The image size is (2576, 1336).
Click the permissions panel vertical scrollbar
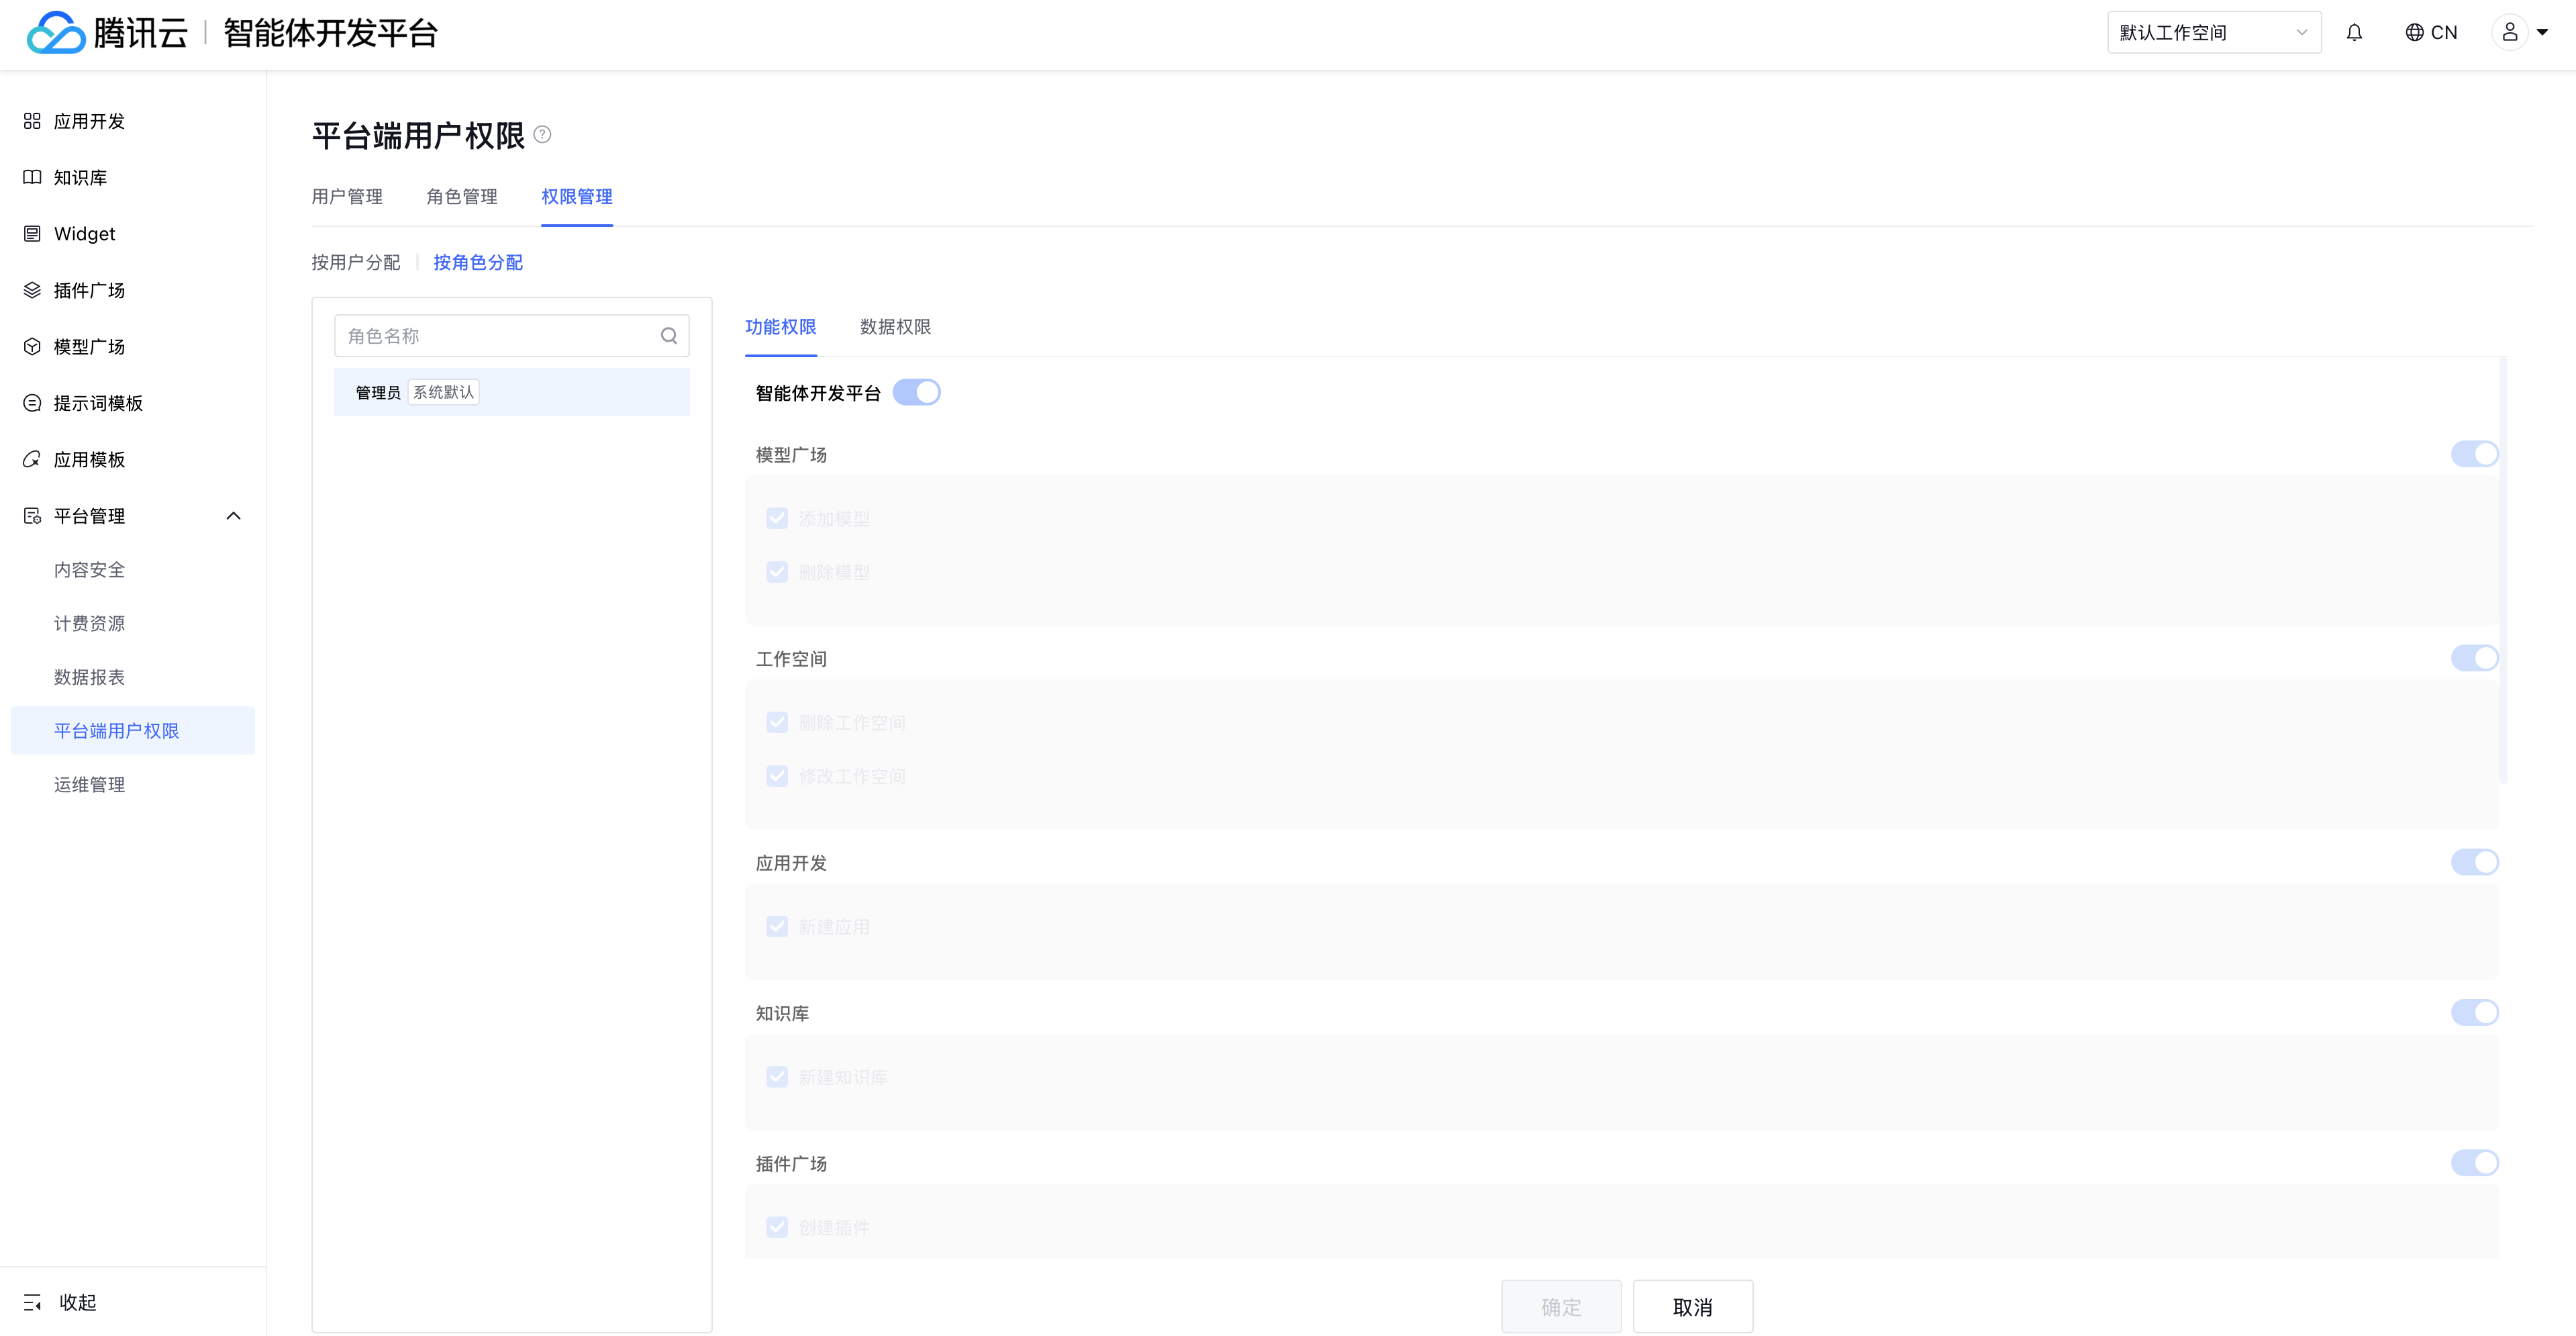(x=2503, y=570)
